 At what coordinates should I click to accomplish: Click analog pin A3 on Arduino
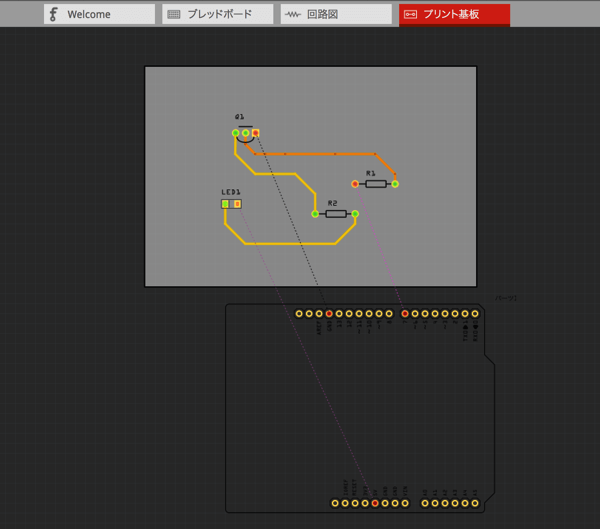pyautogui.click(x=455, y=503)
